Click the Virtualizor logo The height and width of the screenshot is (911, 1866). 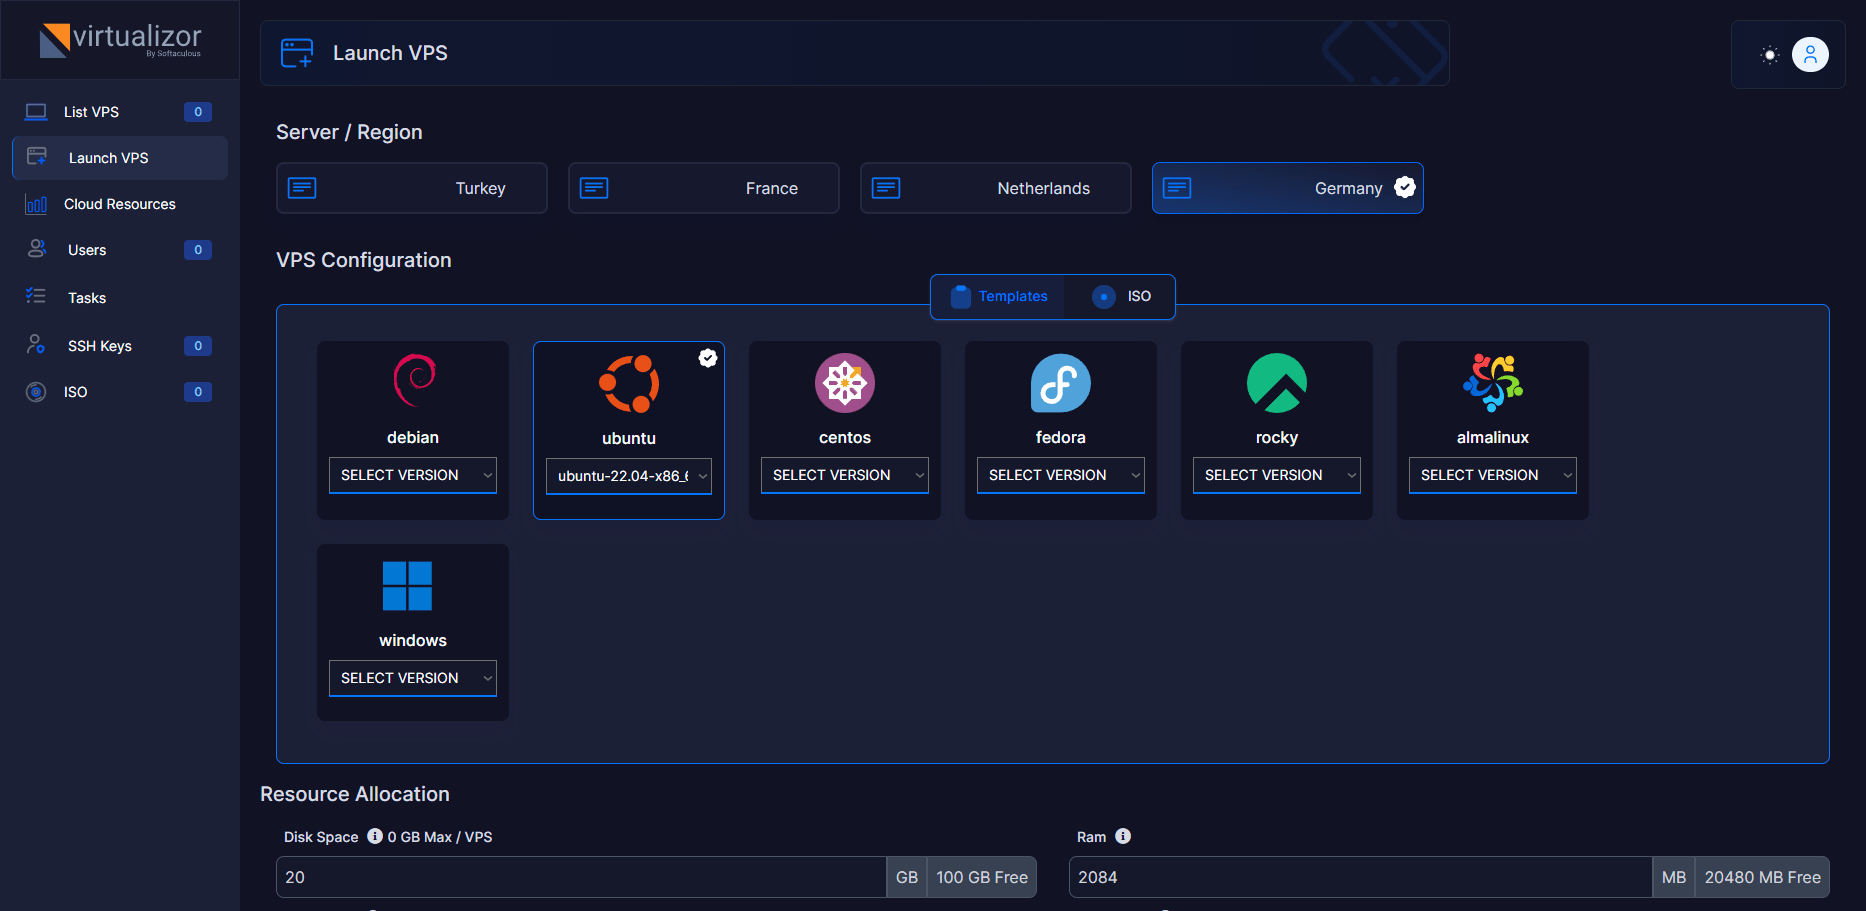click(x=120, y=40)
